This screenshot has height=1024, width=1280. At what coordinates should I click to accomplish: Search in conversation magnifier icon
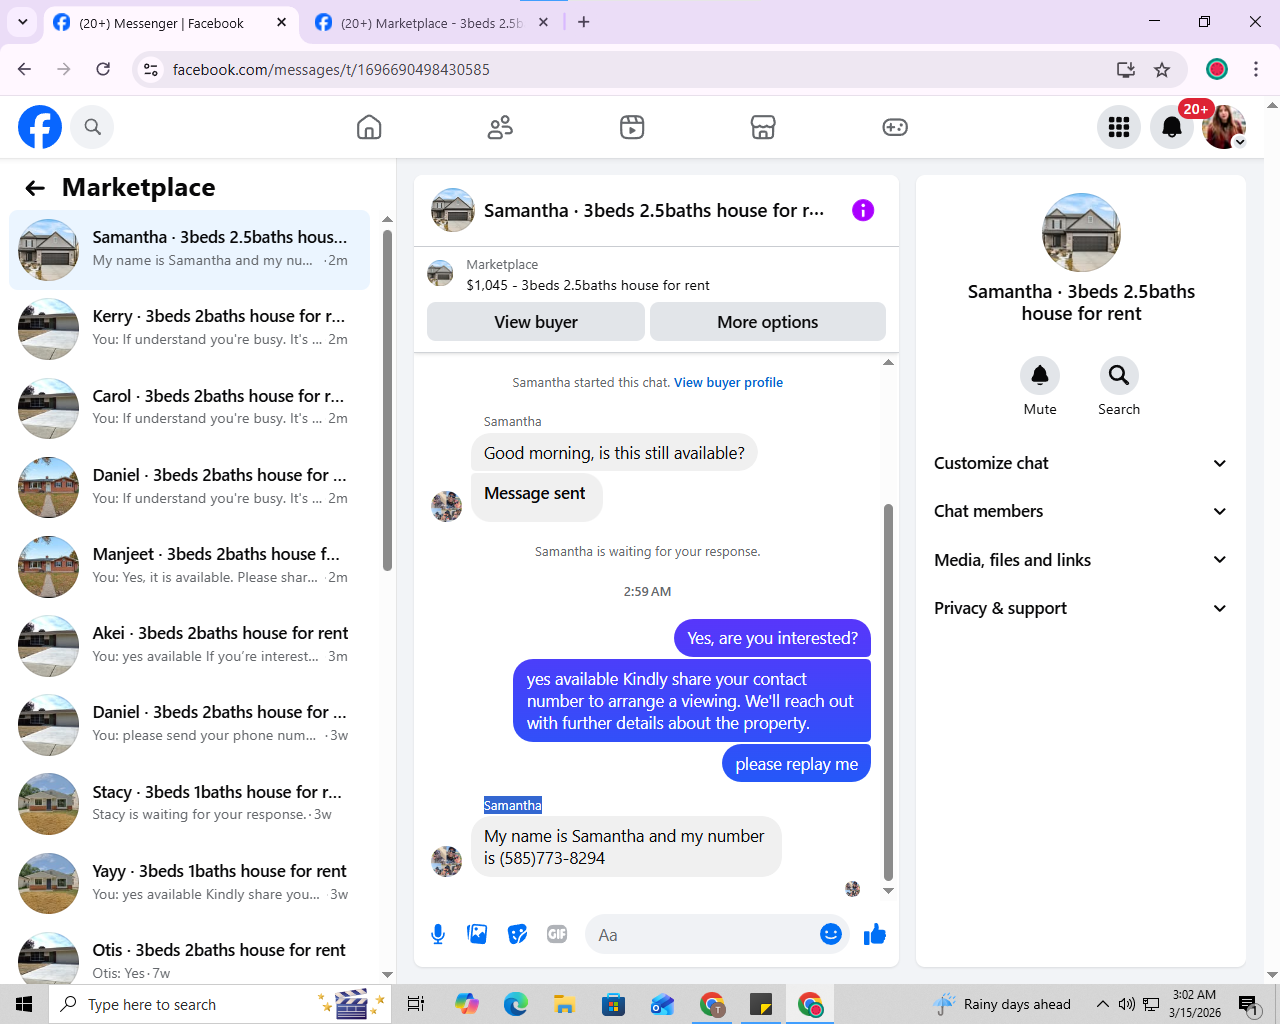pos(1119,375)
